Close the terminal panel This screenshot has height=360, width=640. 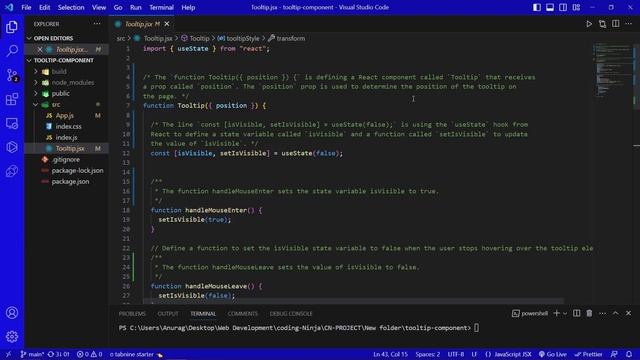[629, 313]
